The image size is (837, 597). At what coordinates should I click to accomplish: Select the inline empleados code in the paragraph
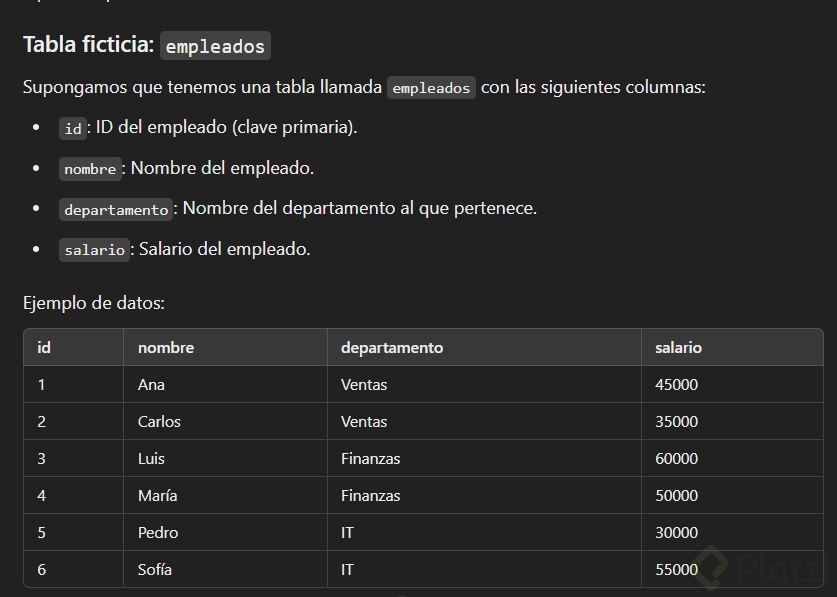431,88
